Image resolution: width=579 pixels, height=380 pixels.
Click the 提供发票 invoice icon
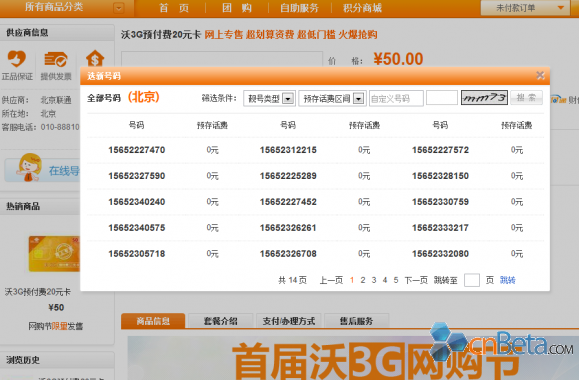[x=55, y=59]
